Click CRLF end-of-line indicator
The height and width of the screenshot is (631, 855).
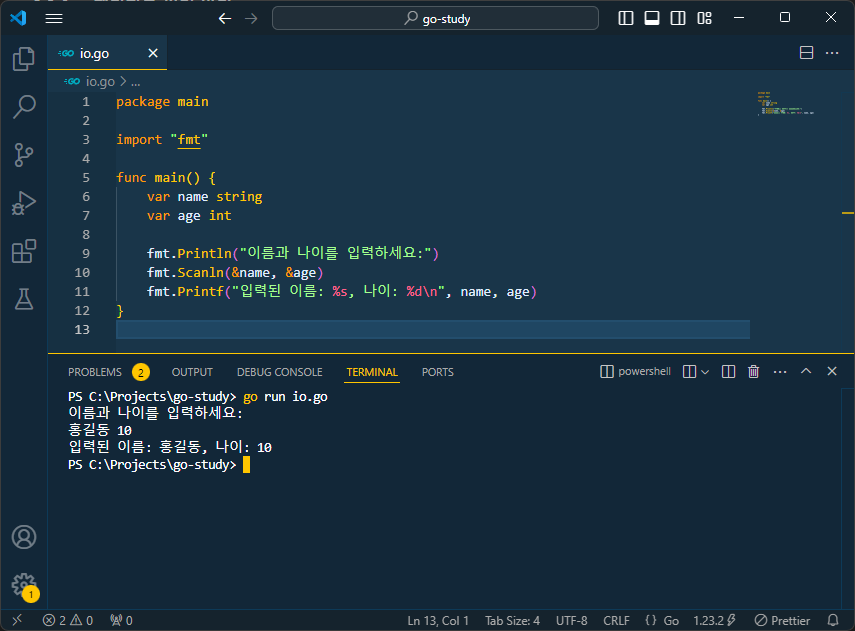point(617,620)
